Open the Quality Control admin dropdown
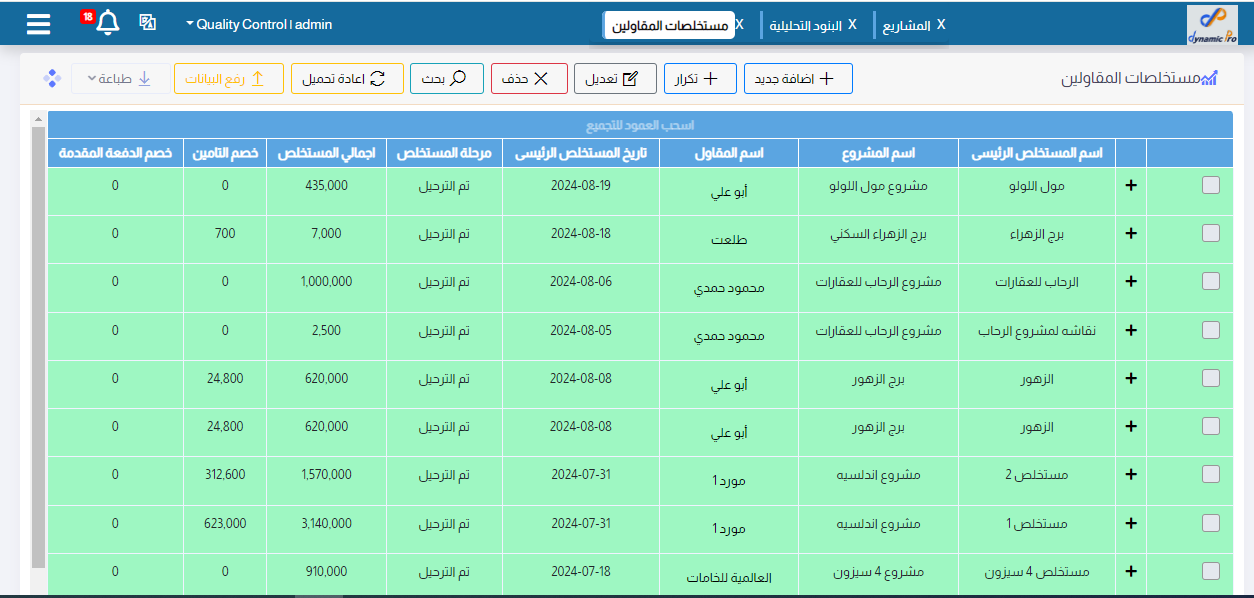Image resolution: width=1254 pixels, height=598 pixels. [259, 24]
